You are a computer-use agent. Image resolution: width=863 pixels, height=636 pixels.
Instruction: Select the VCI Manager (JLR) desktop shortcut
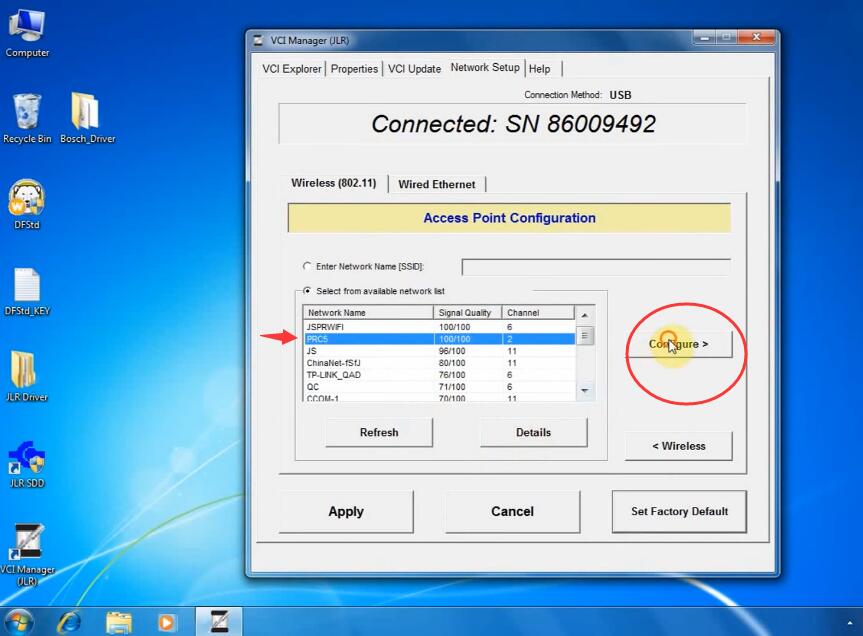[27, 554]
